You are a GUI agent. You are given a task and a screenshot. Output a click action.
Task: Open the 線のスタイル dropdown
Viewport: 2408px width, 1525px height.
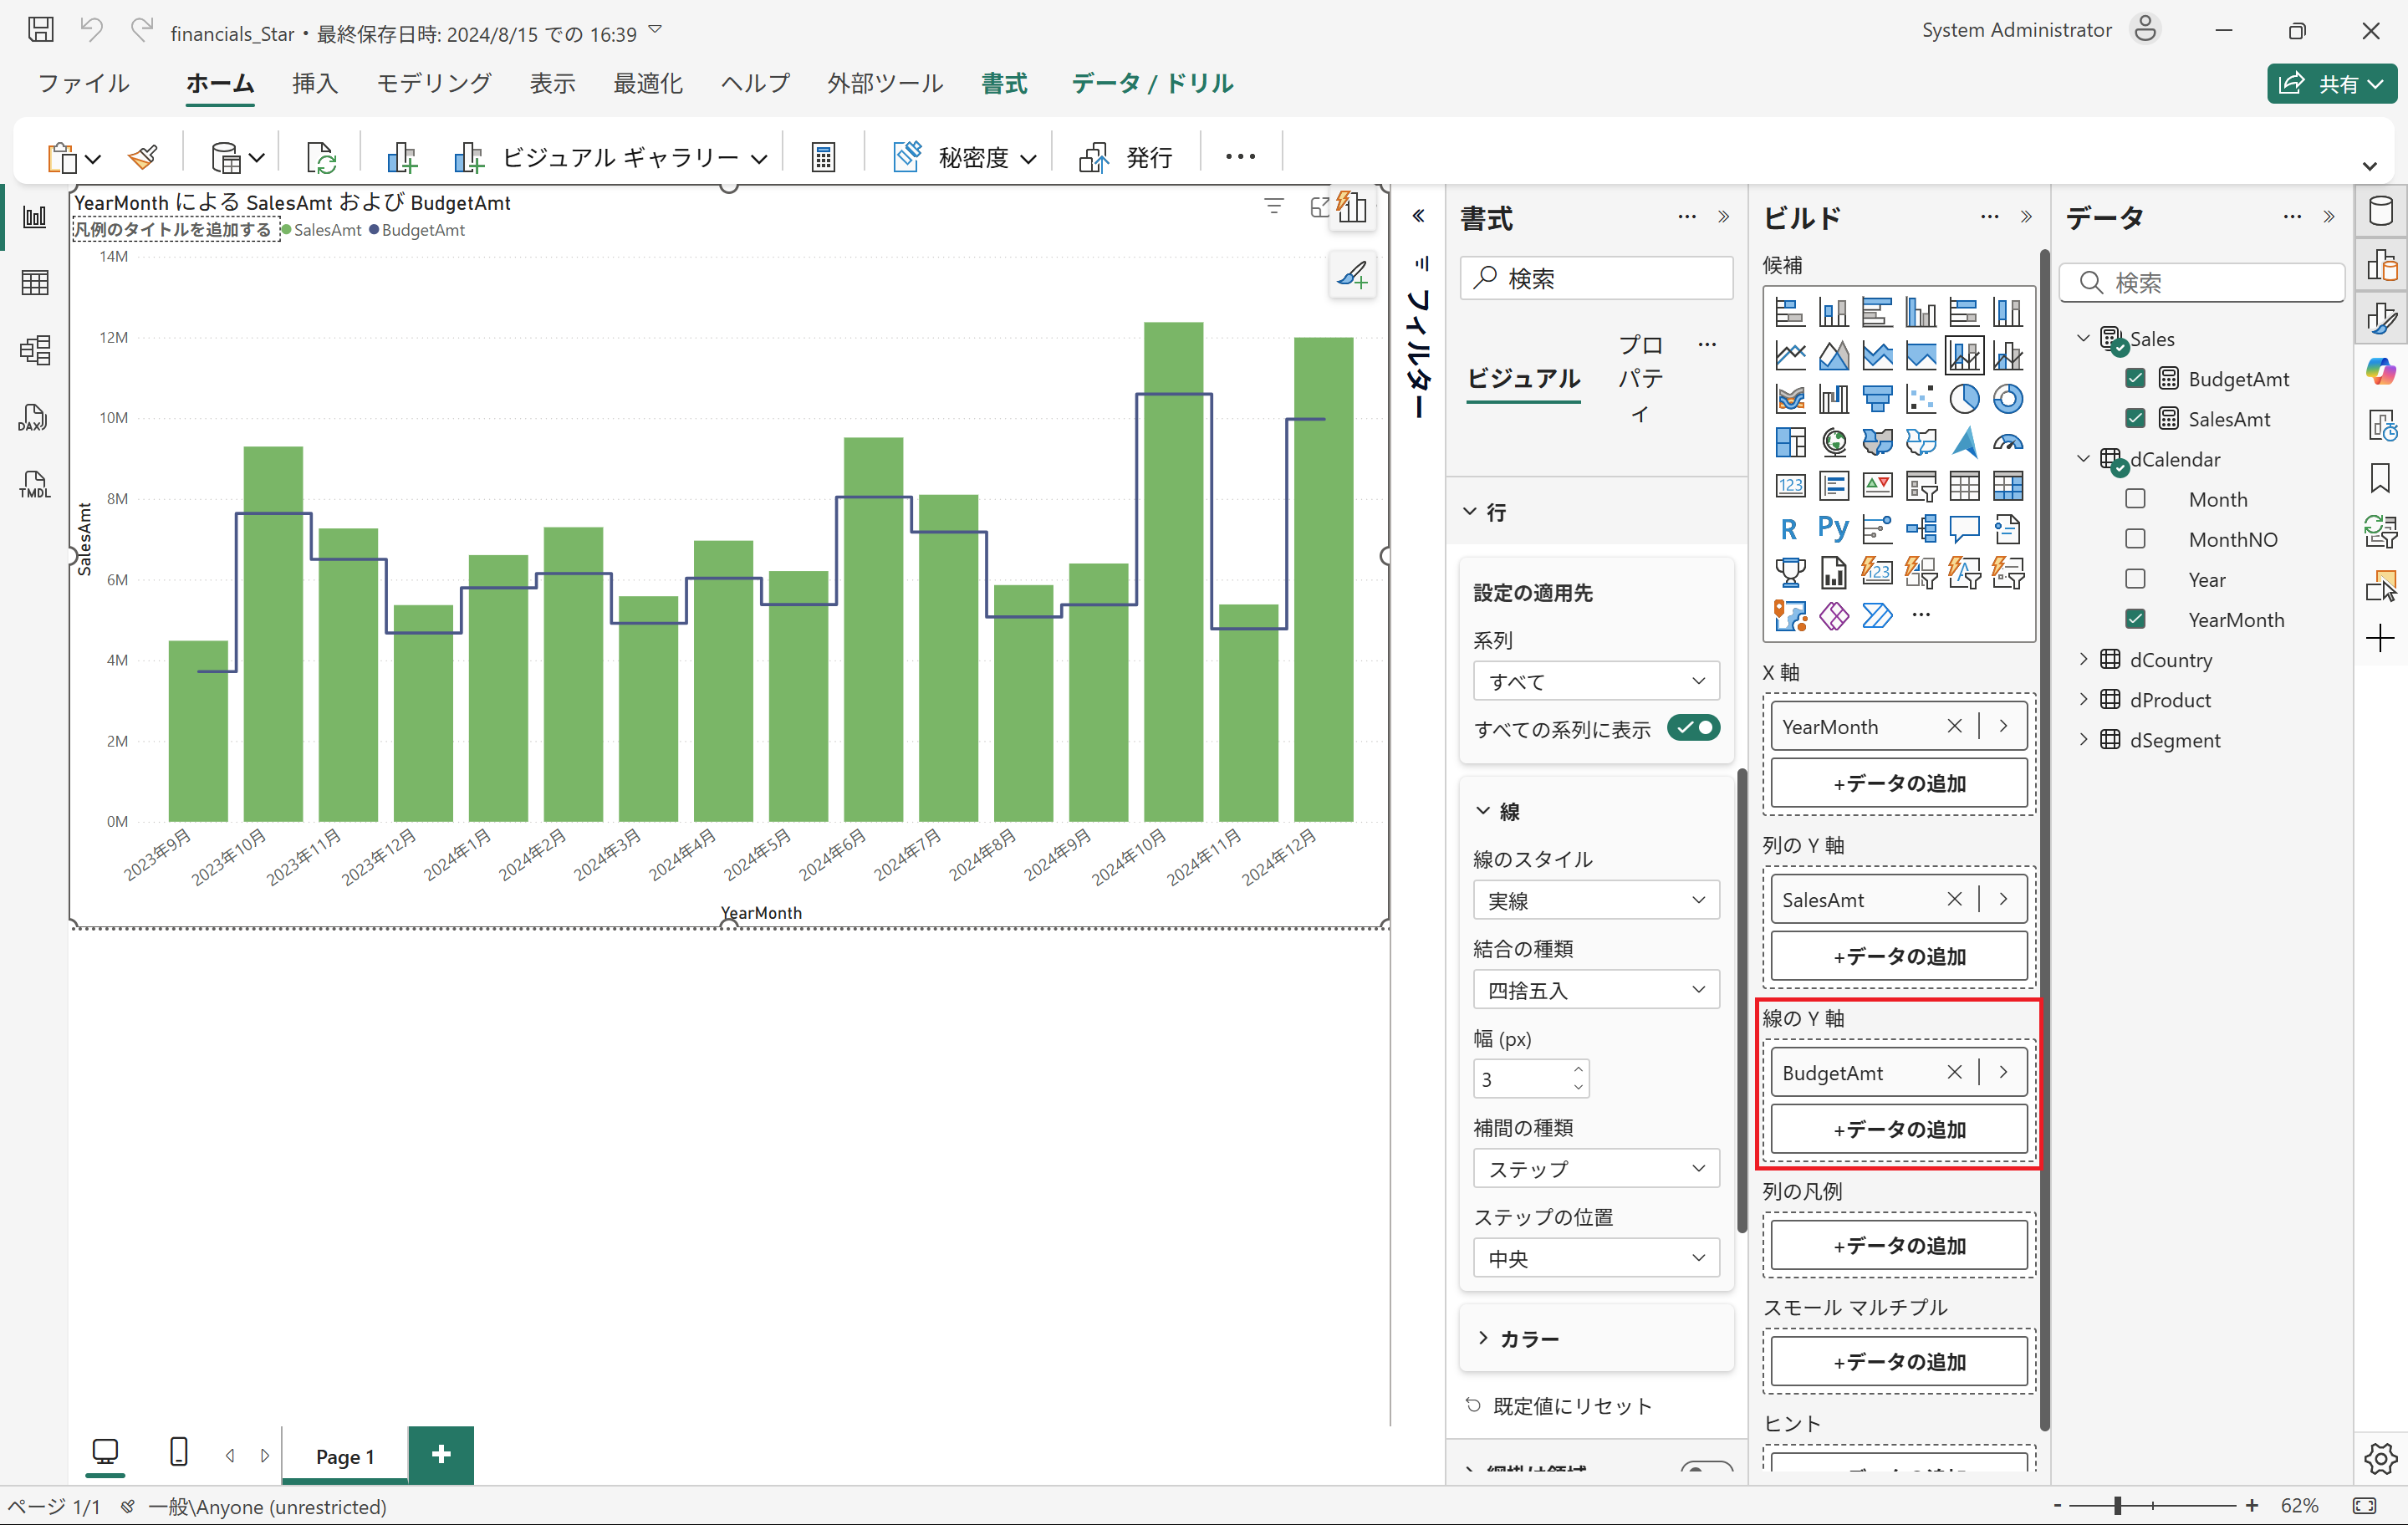pyautogui.click(x=1595, y=901)
